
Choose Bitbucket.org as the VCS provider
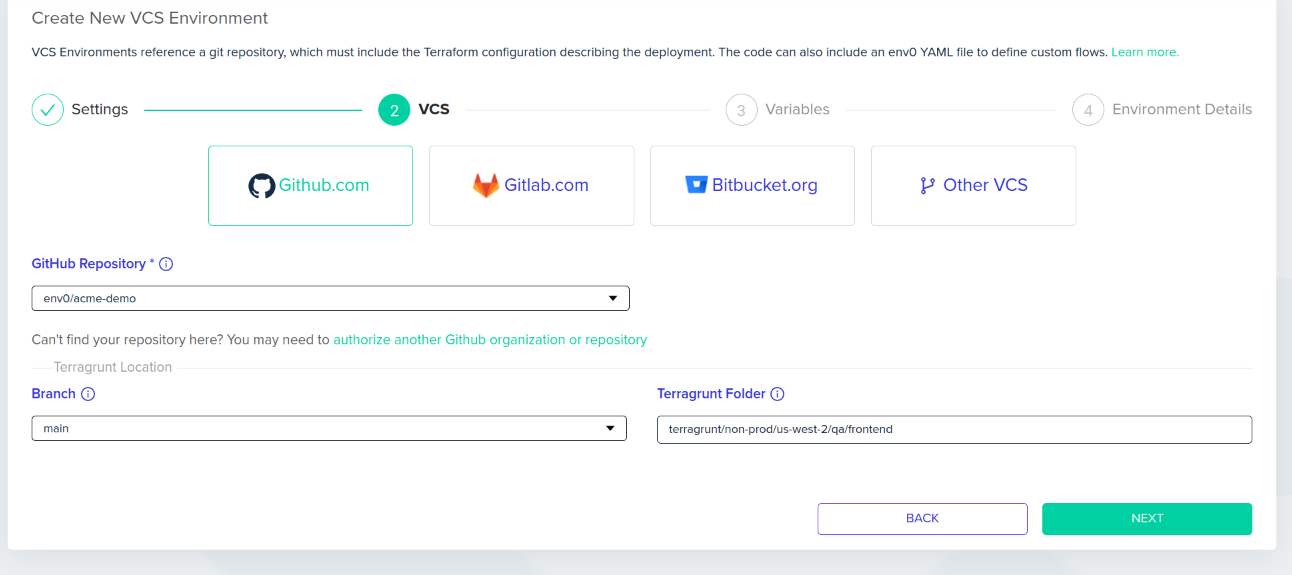(752, 186)
